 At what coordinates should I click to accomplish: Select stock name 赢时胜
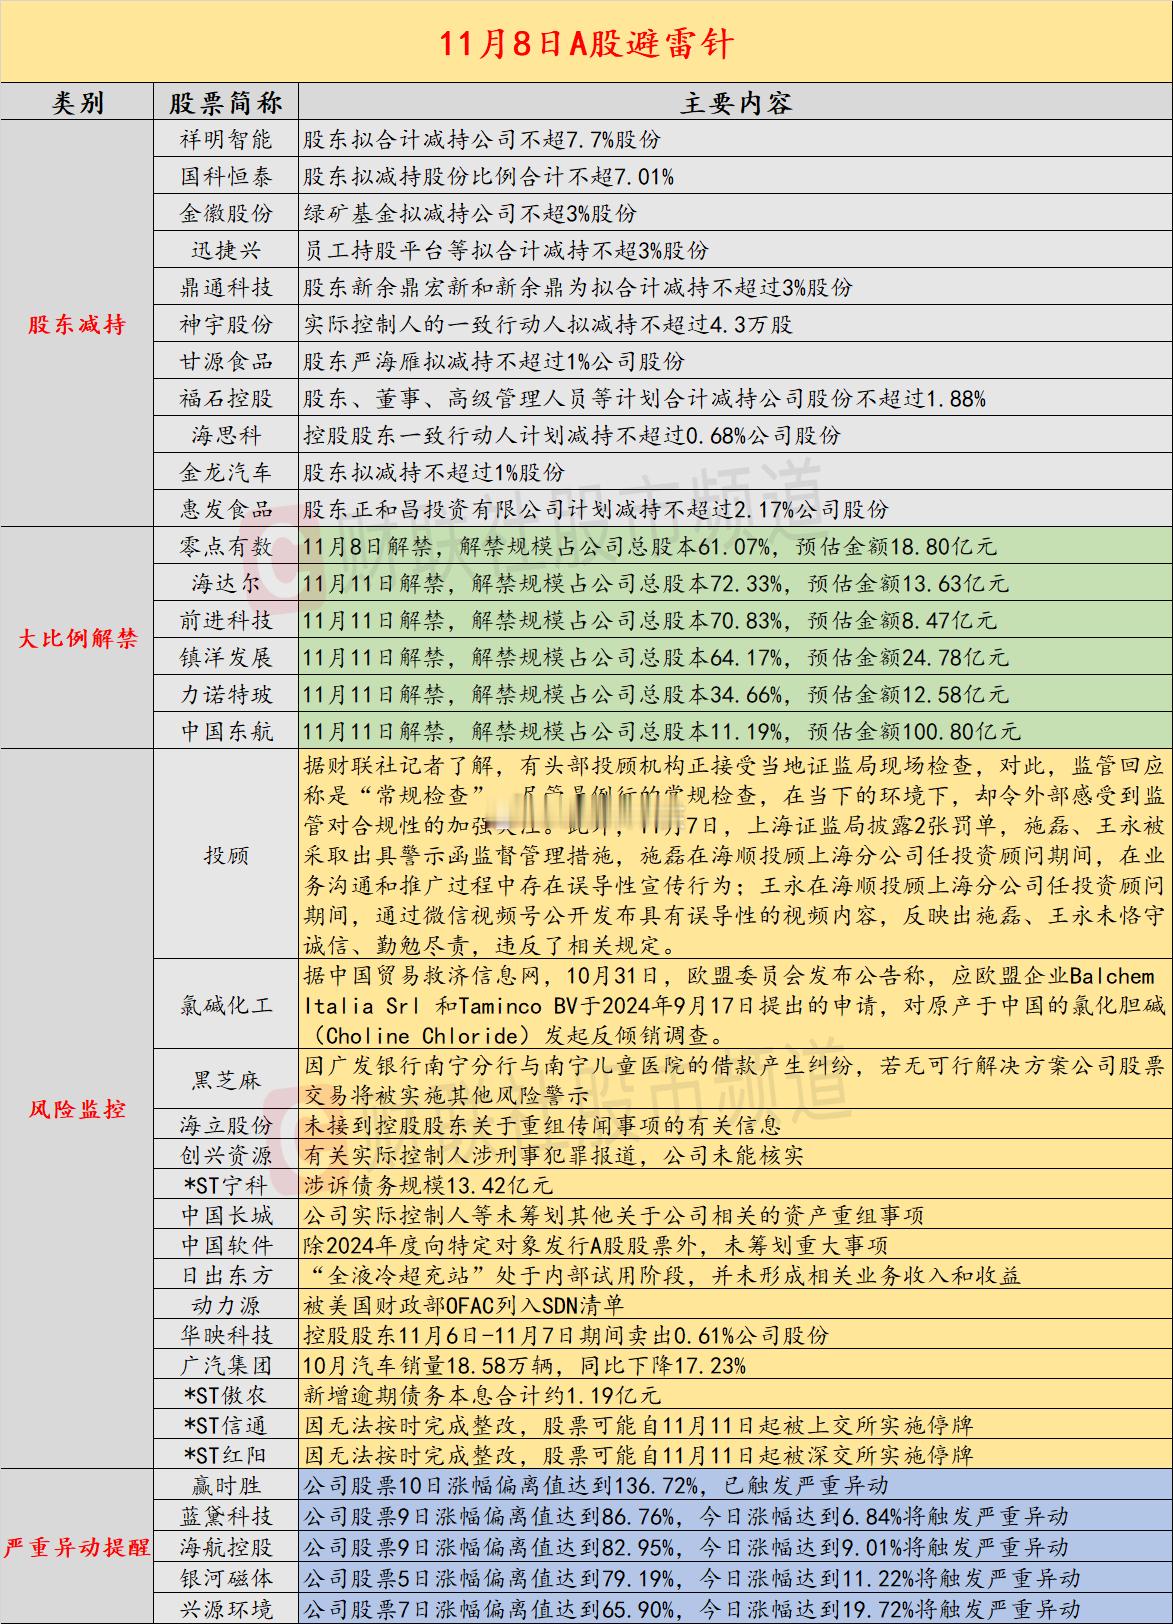226,1485
